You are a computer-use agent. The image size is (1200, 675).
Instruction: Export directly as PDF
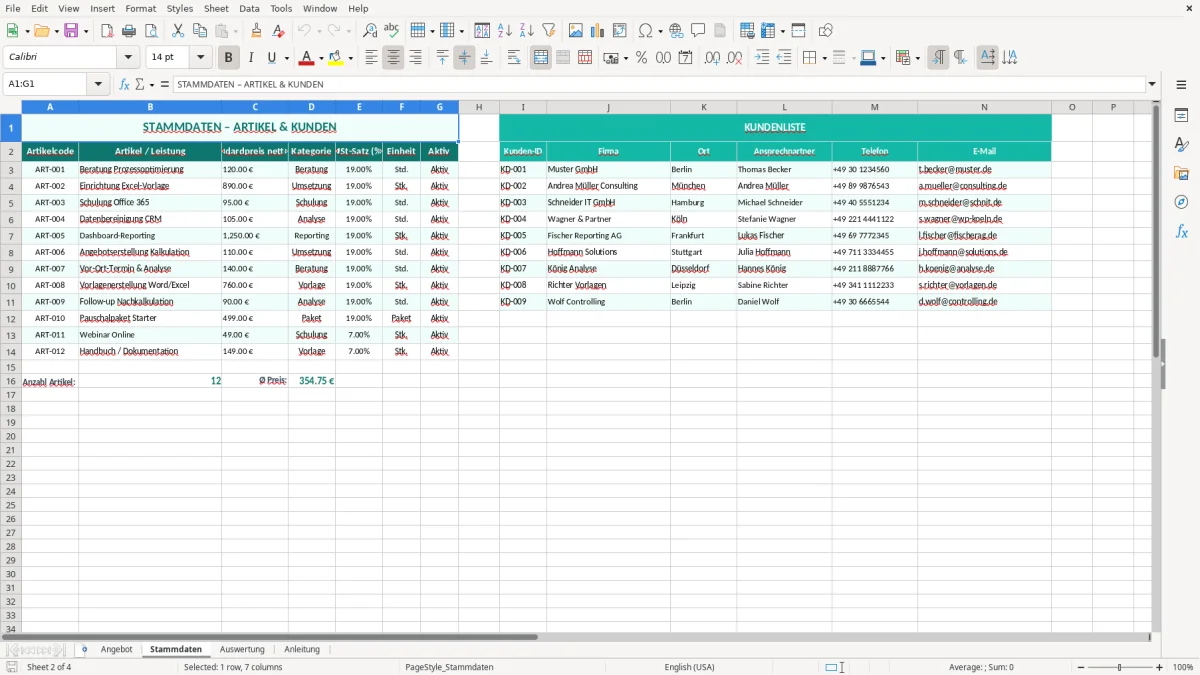point(107,31)
